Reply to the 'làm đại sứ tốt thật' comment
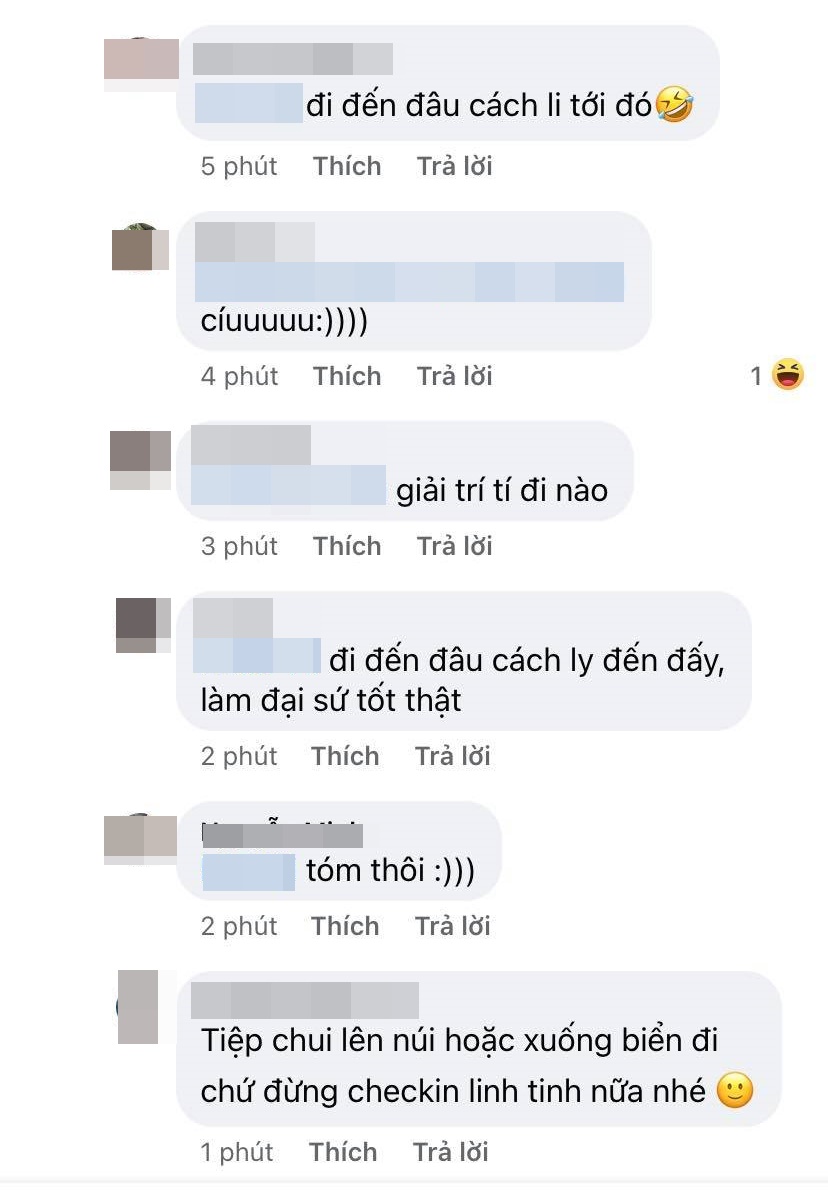 pyautogui.click(x=452, y=756)
